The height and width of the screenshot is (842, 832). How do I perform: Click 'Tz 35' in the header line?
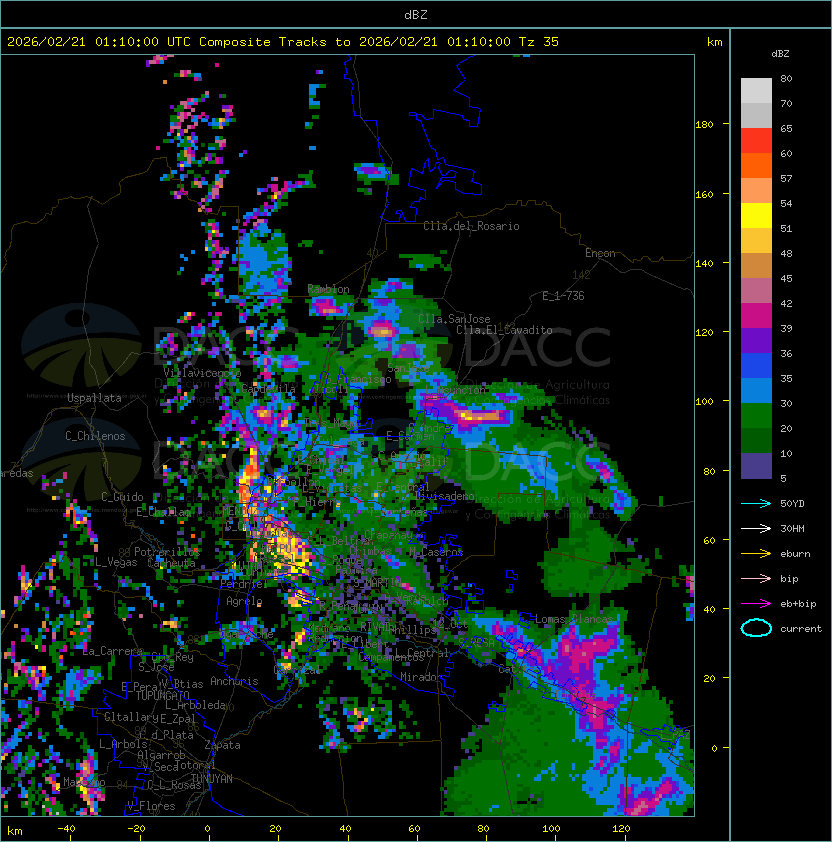tap(539, 42)
